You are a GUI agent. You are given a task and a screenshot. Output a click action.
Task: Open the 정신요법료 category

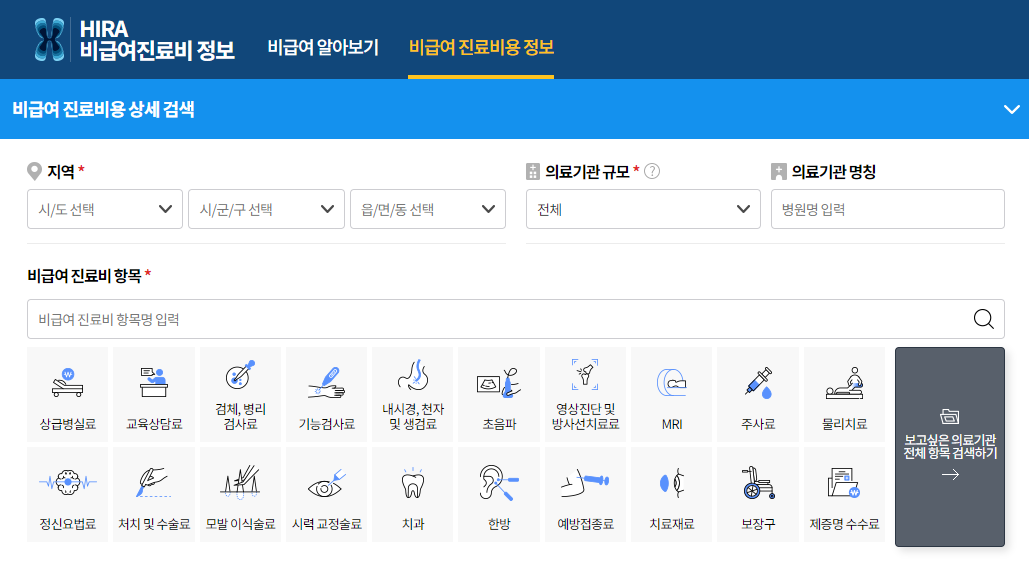68,494
